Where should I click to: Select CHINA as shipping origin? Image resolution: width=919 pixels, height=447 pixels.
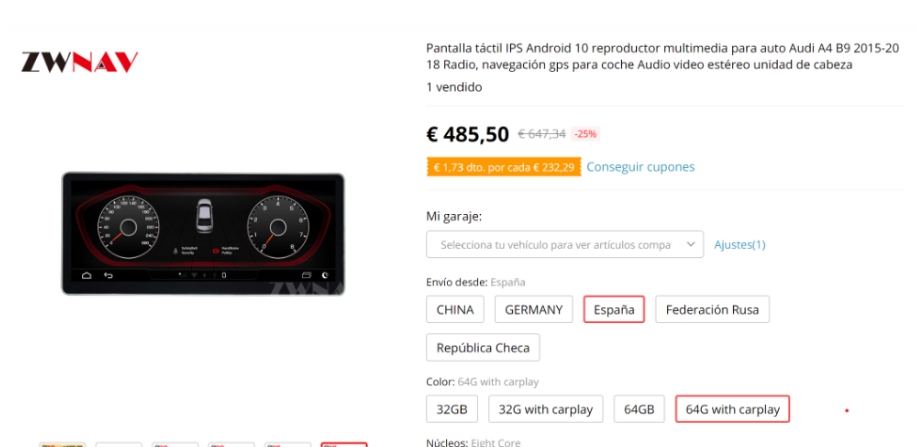tap(455, 309)
